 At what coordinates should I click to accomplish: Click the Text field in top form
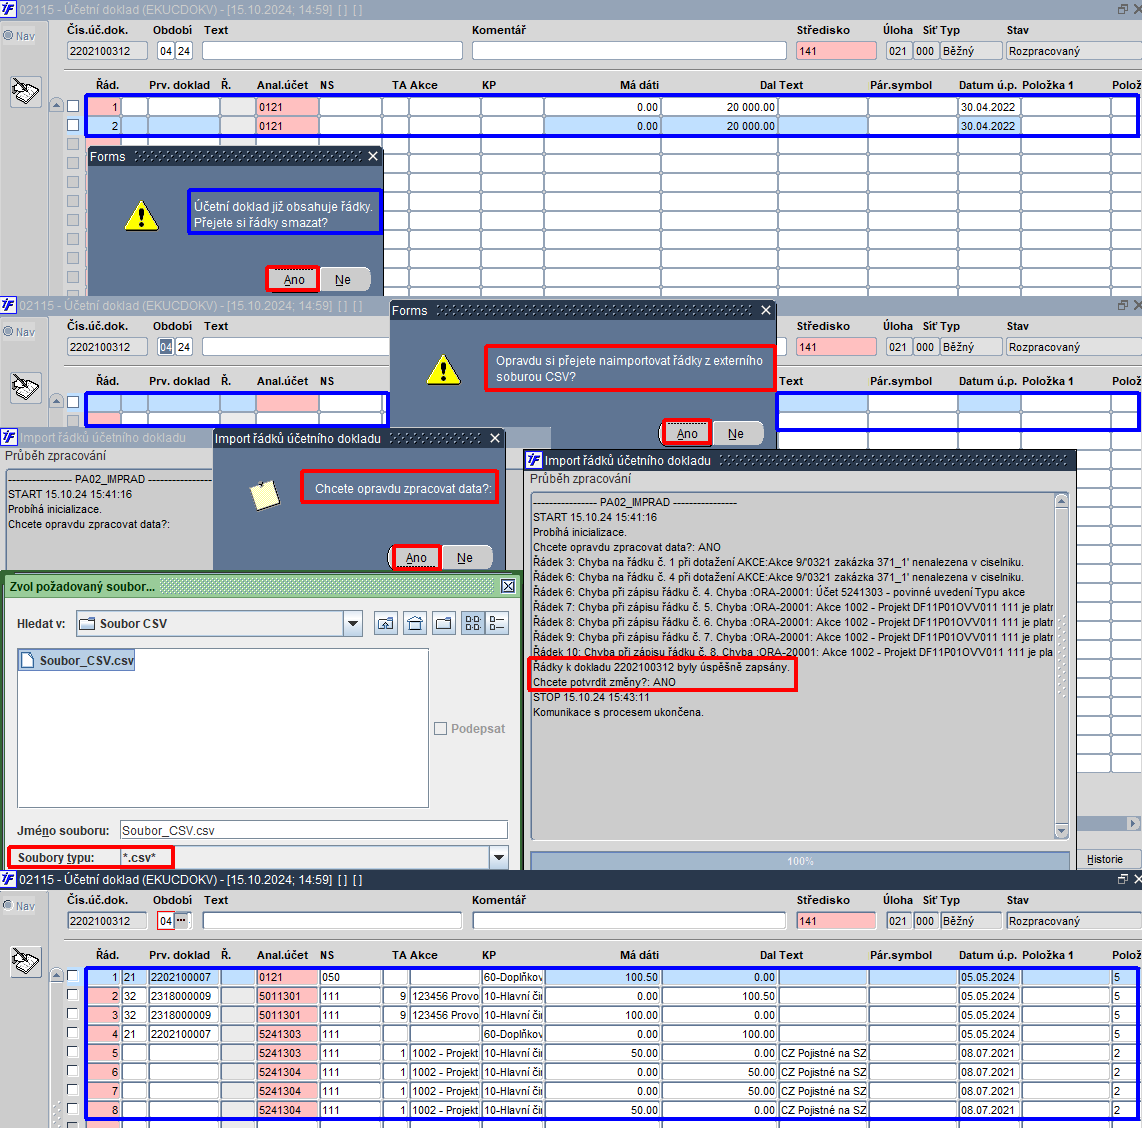pyautogui.click(x=332, y=51)
